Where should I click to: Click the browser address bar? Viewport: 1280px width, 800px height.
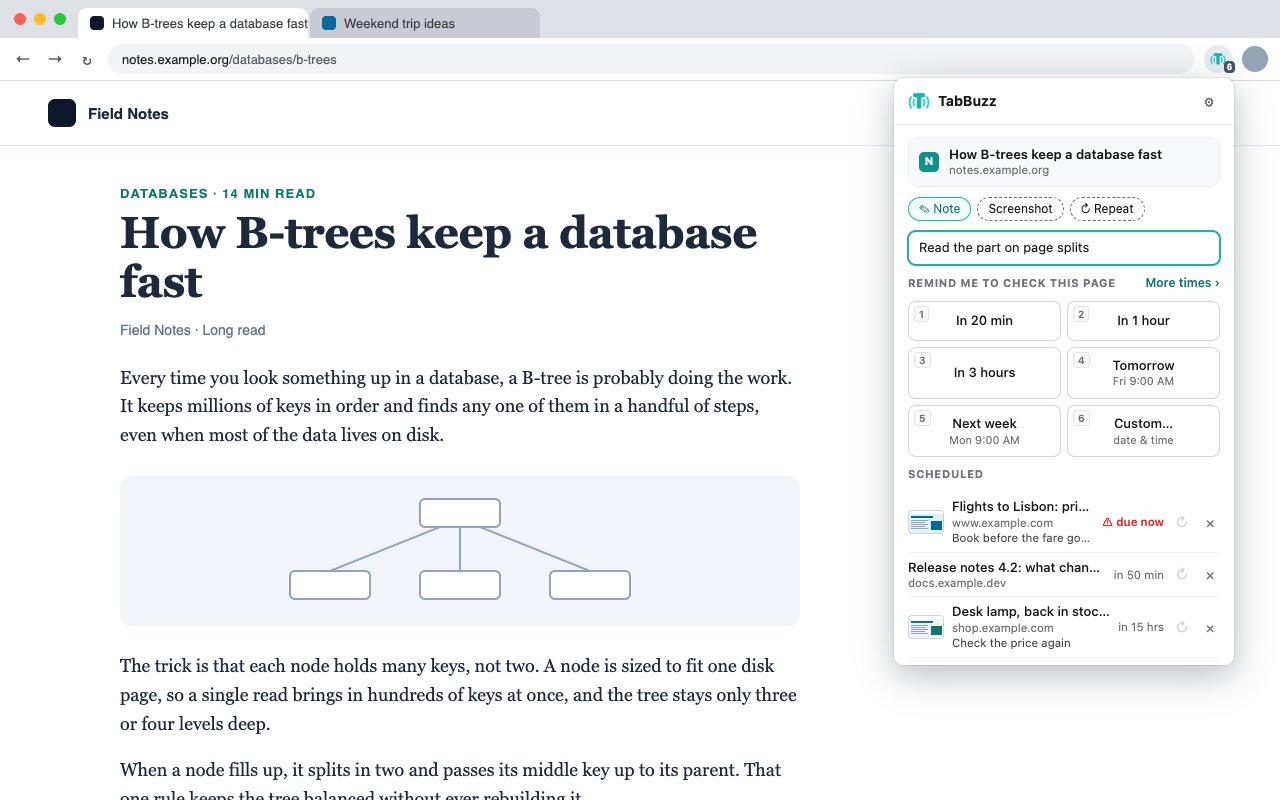point(650,60)
